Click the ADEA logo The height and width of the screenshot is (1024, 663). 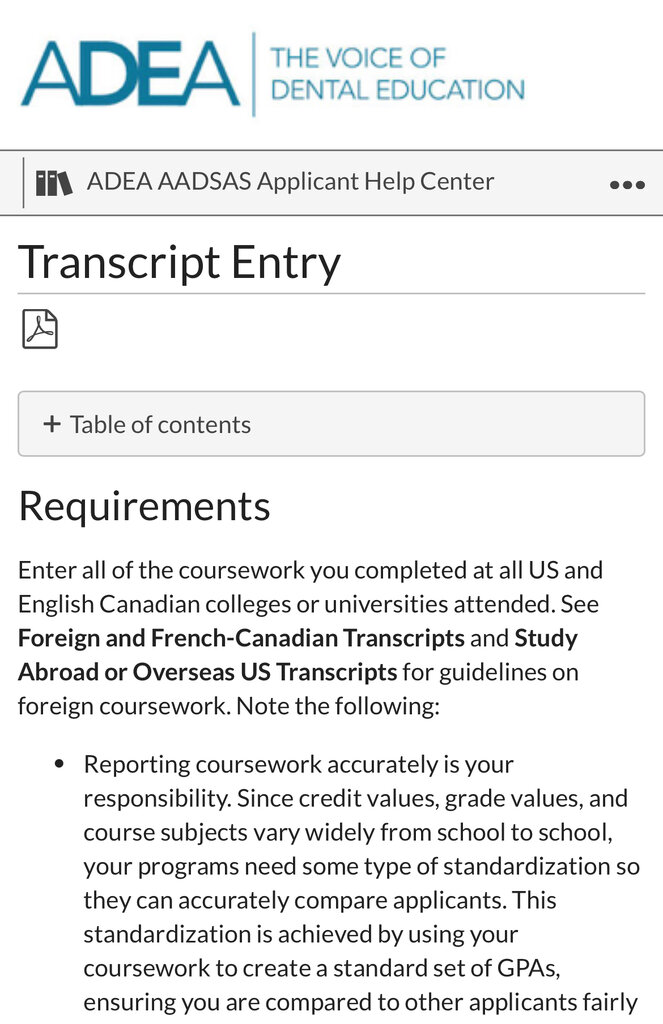coord(130,75)
